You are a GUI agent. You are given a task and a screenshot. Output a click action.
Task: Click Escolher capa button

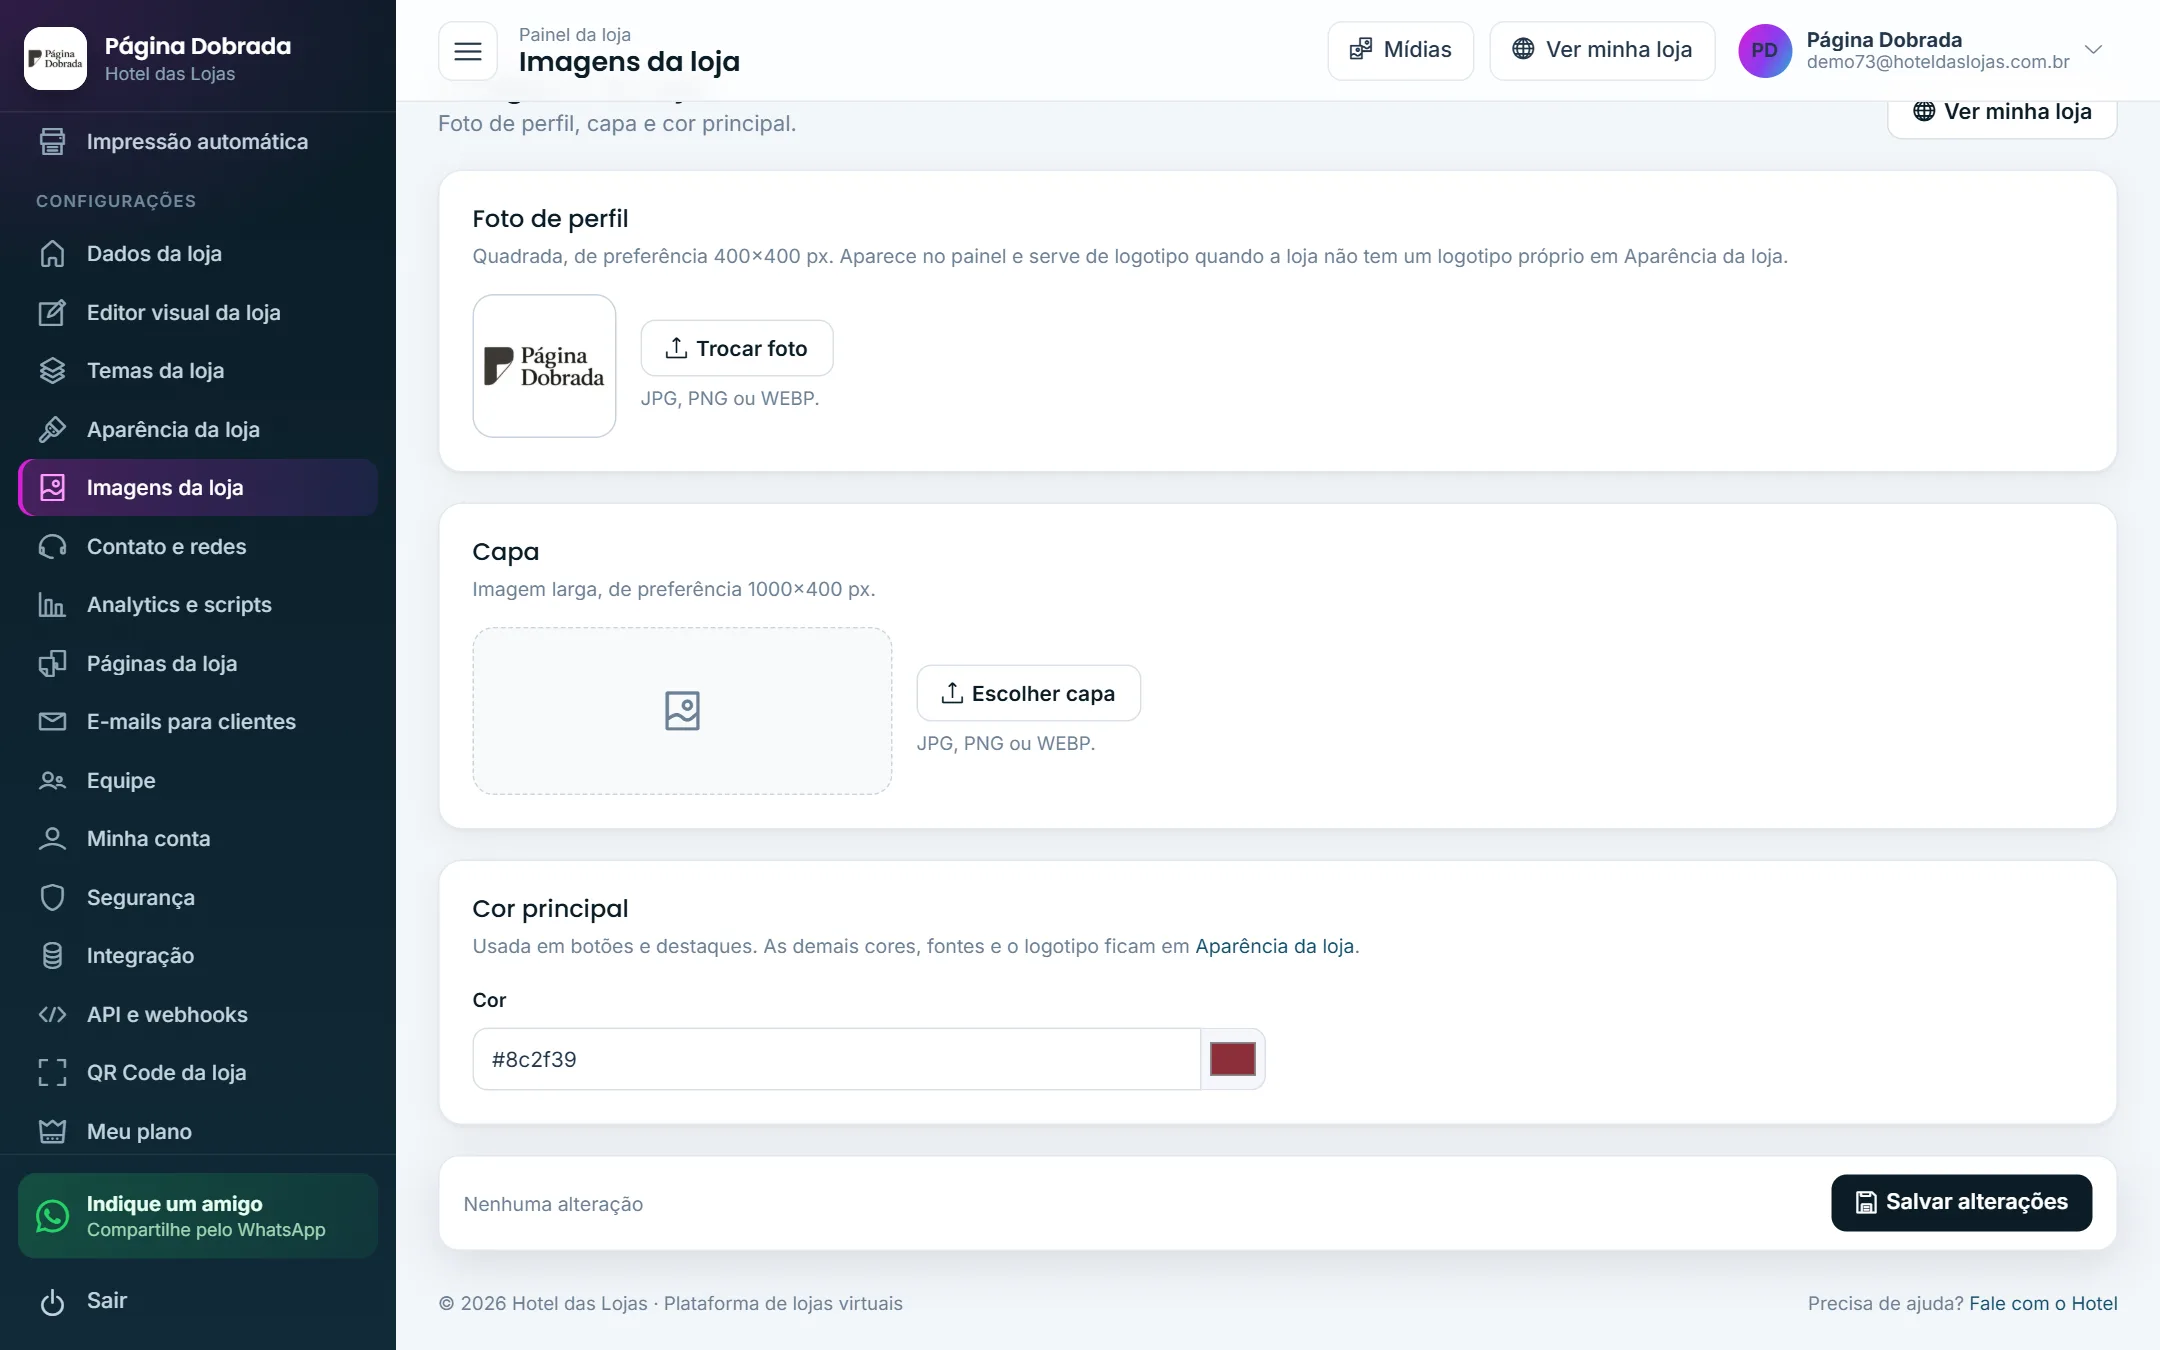tap(1028, 693)
